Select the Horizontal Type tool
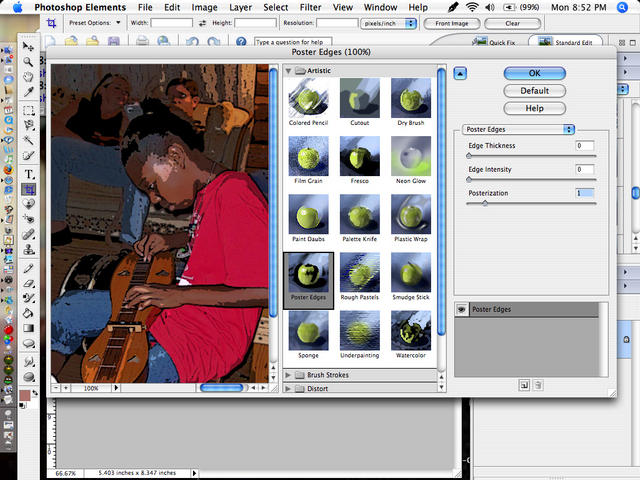The width and height of the screenshot is (640, 480). pos(29,174)
